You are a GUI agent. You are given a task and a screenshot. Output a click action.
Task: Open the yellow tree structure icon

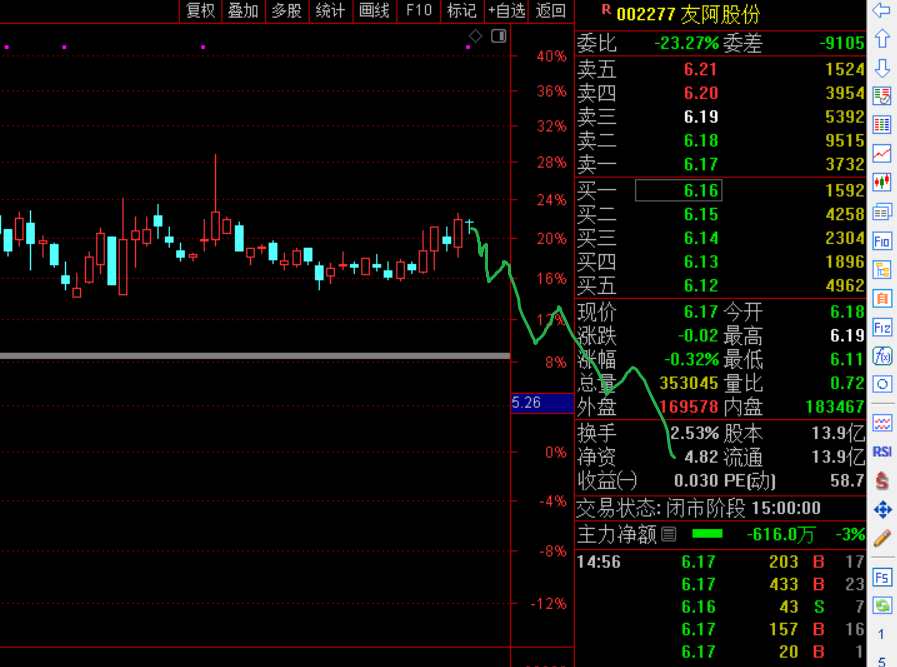click(x=882, y=270)
